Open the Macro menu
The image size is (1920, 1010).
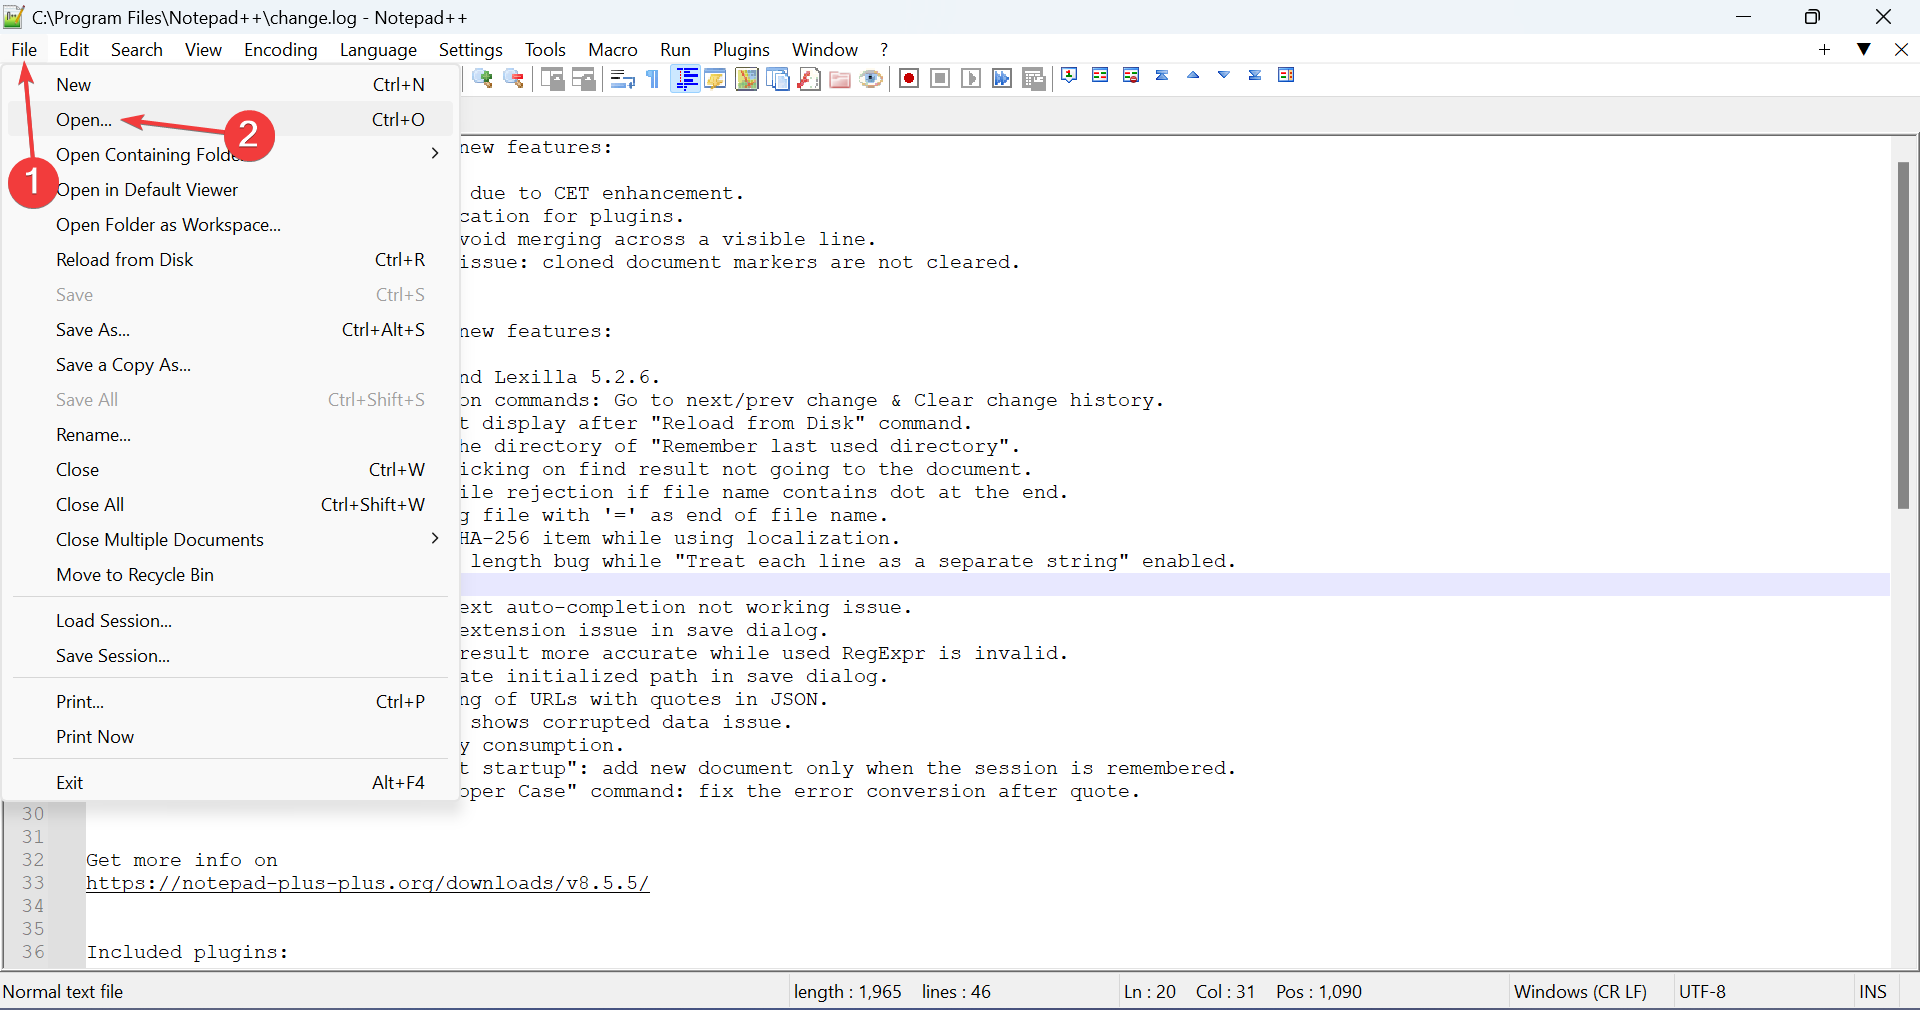click(613, 49)
